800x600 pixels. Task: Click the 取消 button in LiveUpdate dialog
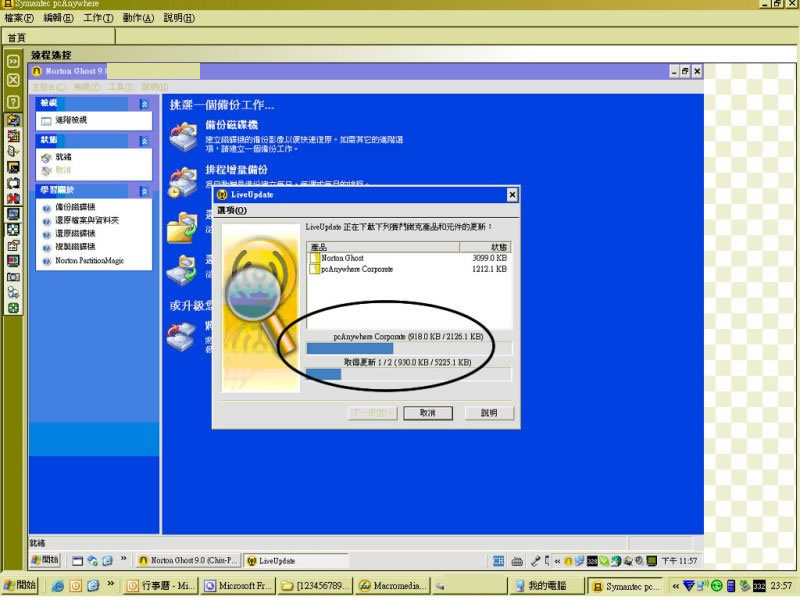428,413
